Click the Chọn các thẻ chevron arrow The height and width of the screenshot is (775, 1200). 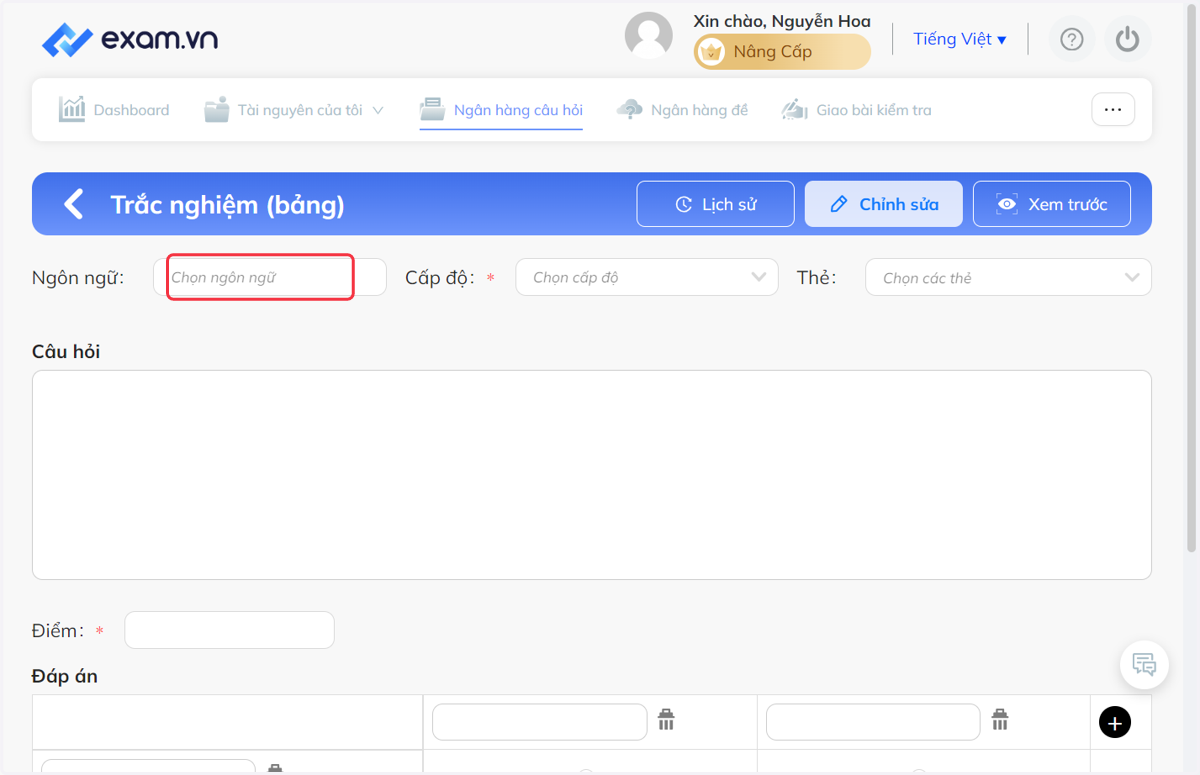(1132, 277)
